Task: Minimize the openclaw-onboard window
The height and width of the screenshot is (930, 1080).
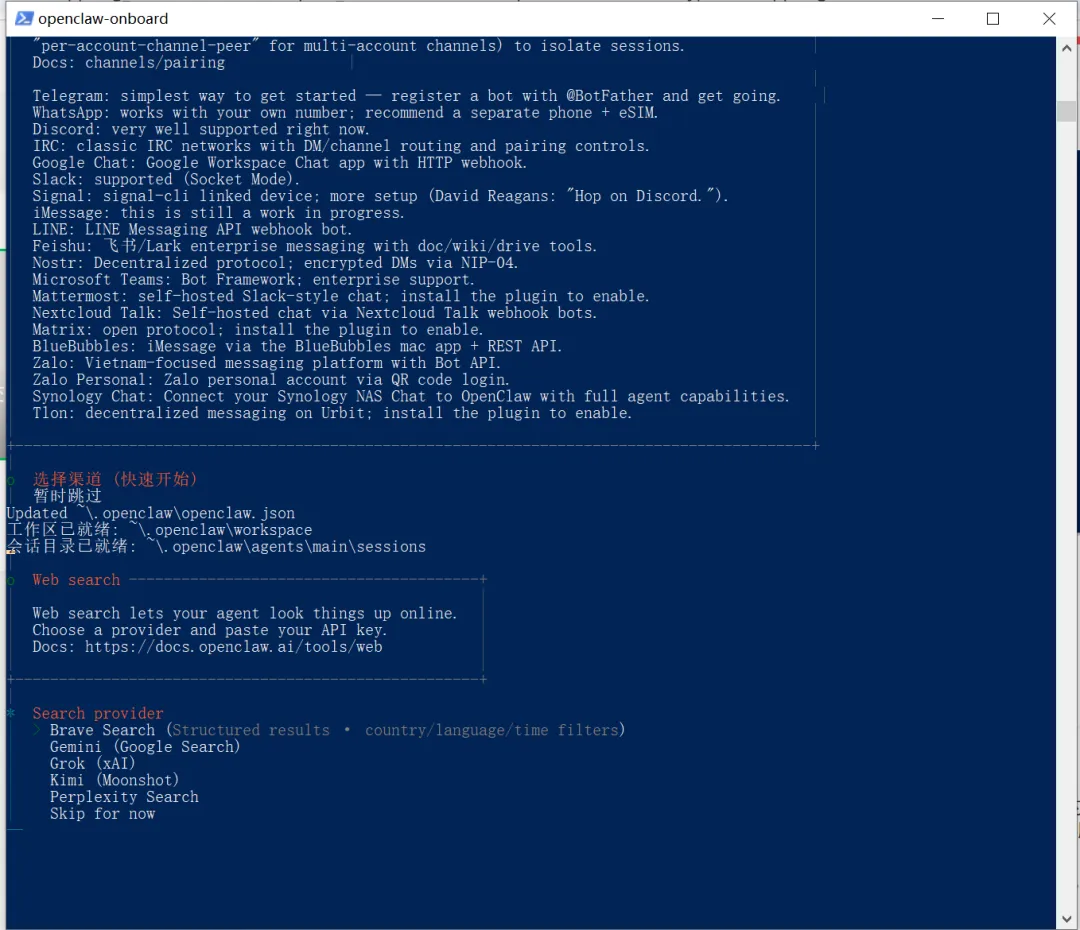Action: tap(938, 19)
